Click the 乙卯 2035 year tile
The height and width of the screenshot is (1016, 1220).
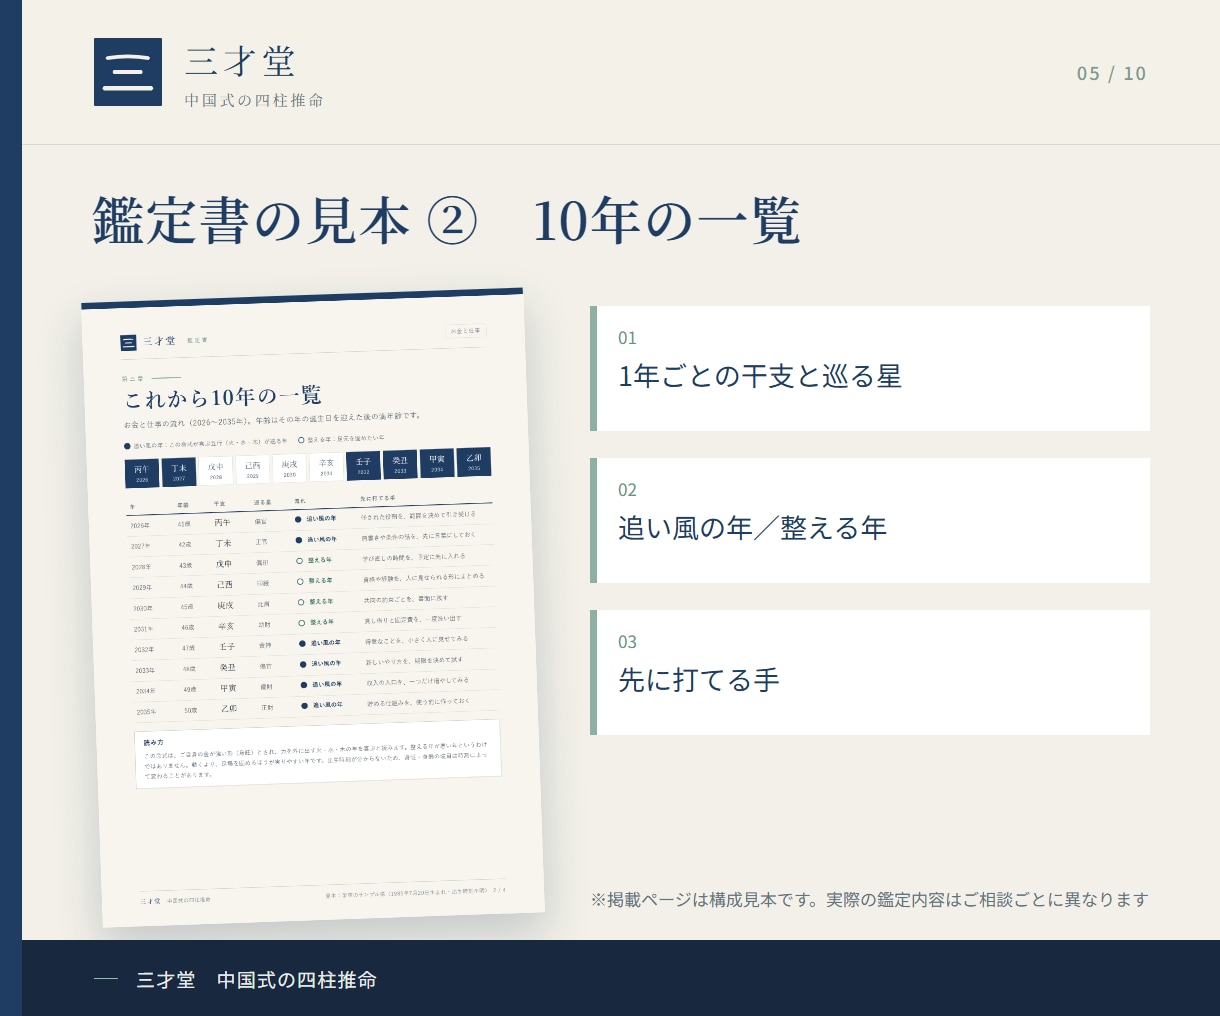pyautogui.click(x=474, y=461)
